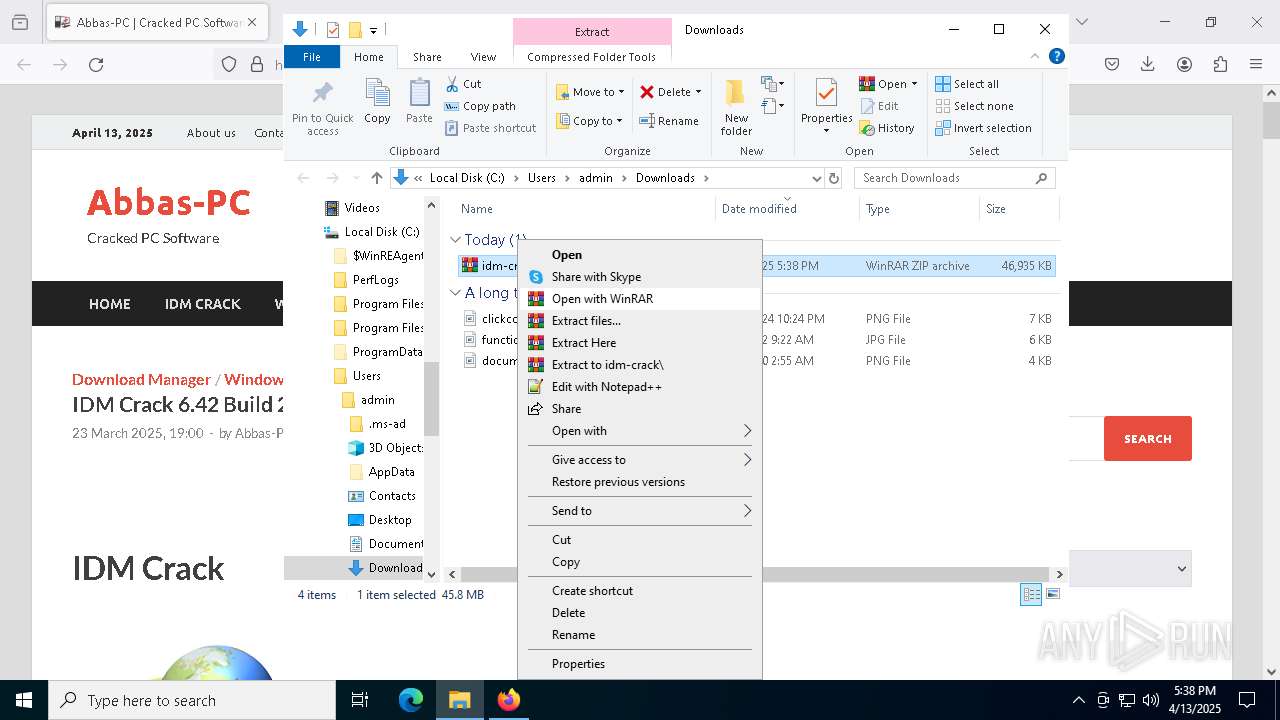Expand the Give access to submenu

(640, 460)
